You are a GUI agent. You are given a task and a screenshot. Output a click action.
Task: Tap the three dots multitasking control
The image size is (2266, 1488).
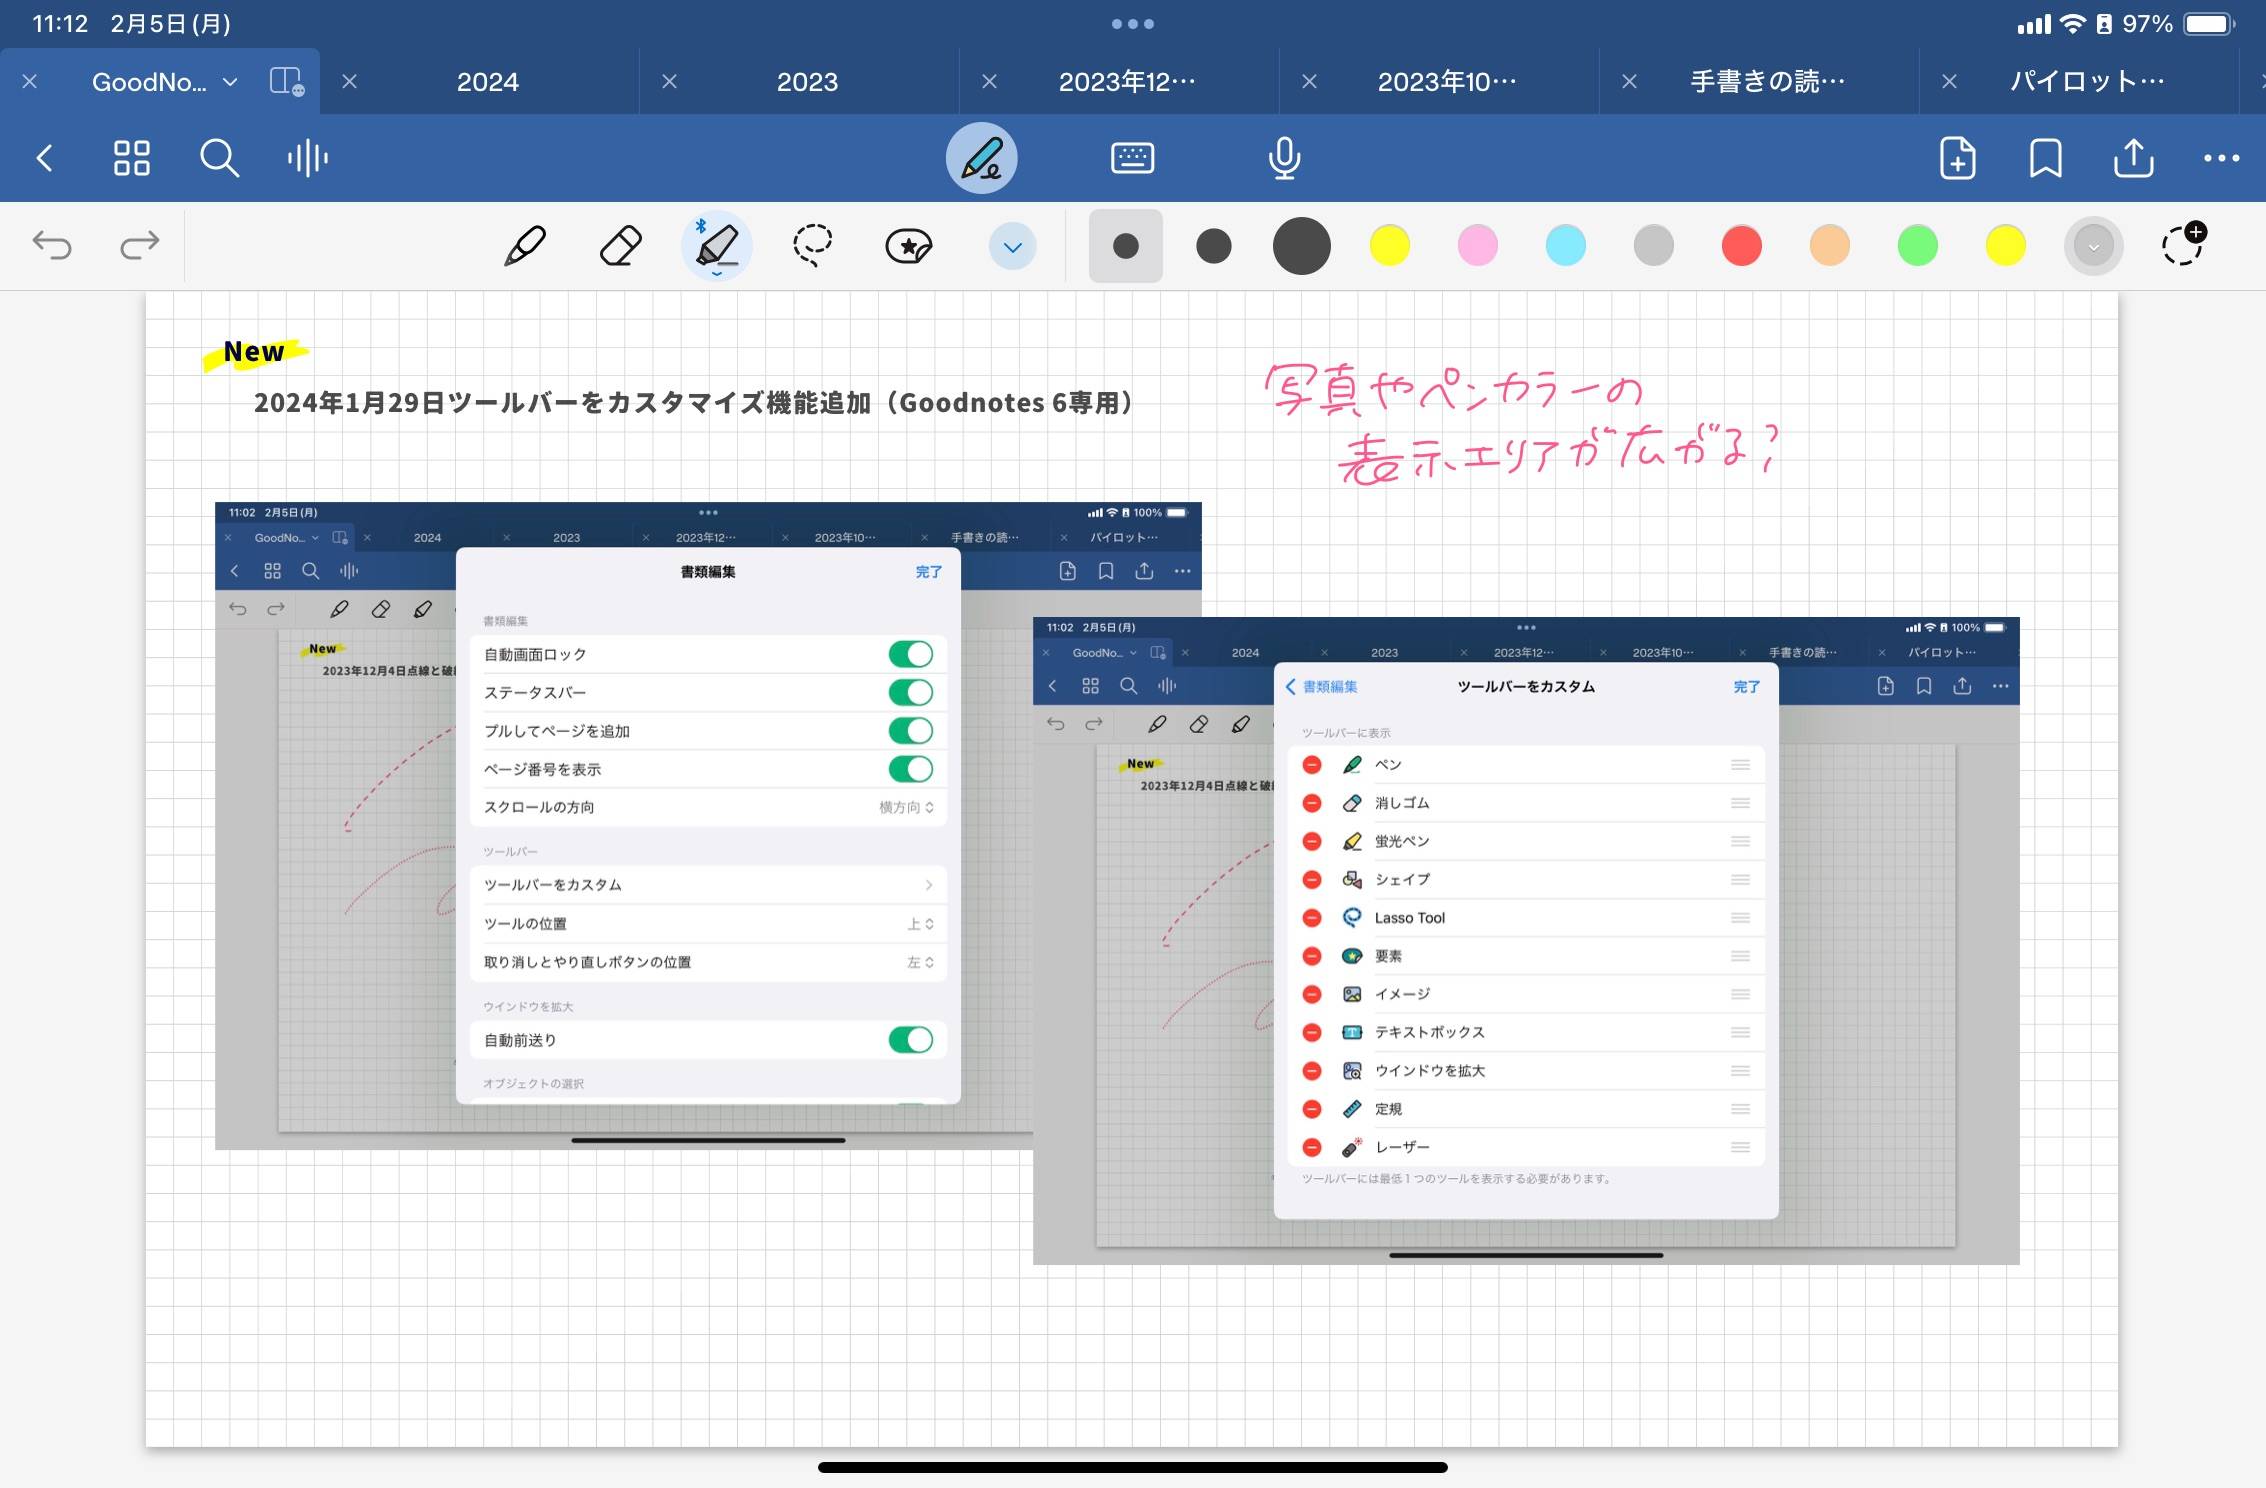click(x=1133, y=24)
